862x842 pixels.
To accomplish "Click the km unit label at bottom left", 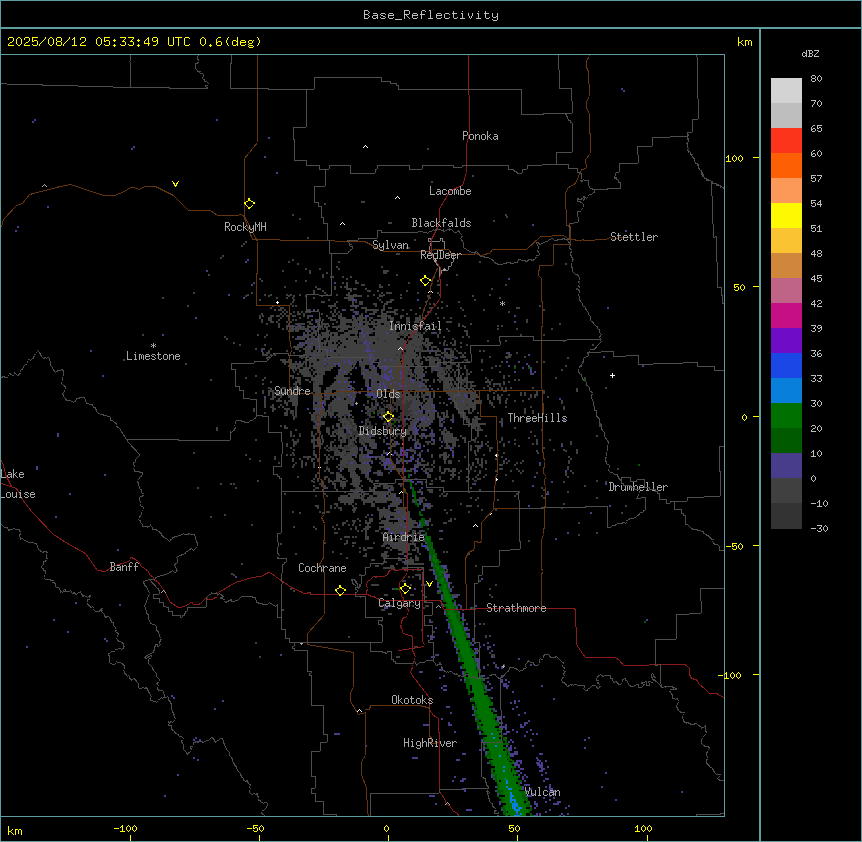I will [15, 830].
